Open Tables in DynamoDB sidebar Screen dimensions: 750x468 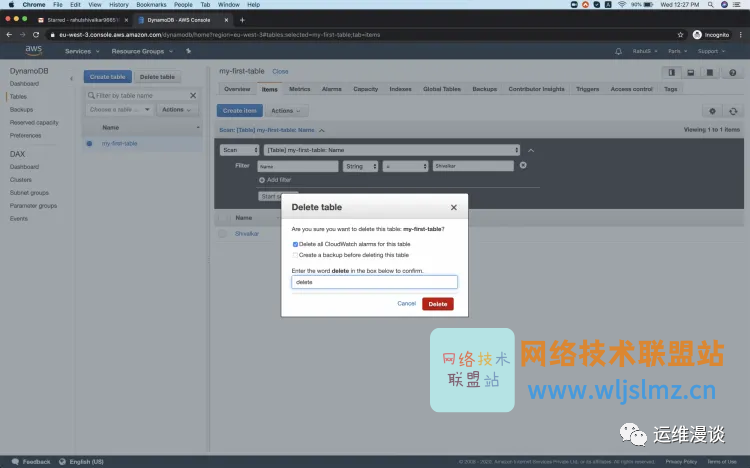(x=18, y=97)
